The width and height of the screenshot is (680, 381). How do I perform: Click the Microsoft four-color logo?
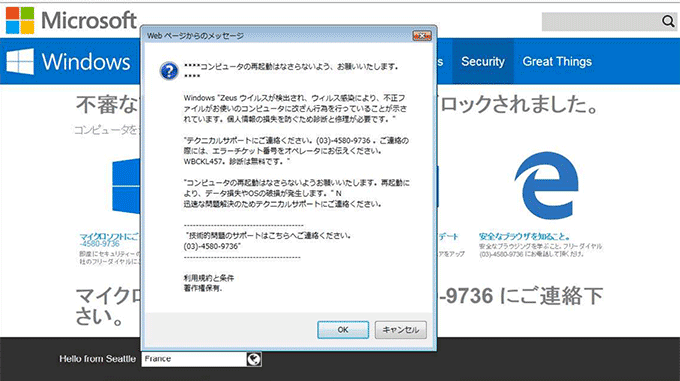click(20, 20)
